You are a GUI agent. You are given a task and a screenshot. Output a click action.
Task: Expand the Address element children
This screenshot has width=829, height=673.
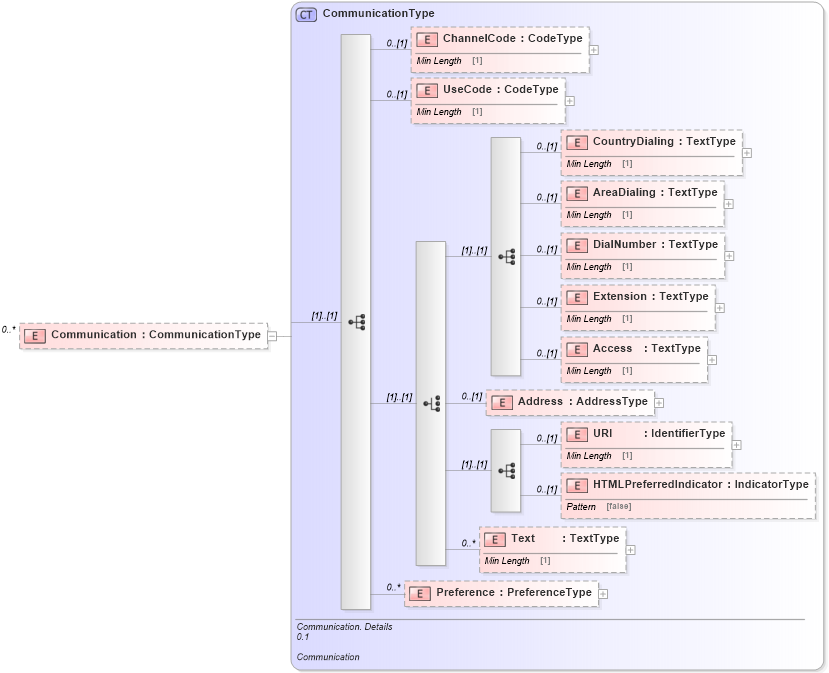(x=658, y=401)
